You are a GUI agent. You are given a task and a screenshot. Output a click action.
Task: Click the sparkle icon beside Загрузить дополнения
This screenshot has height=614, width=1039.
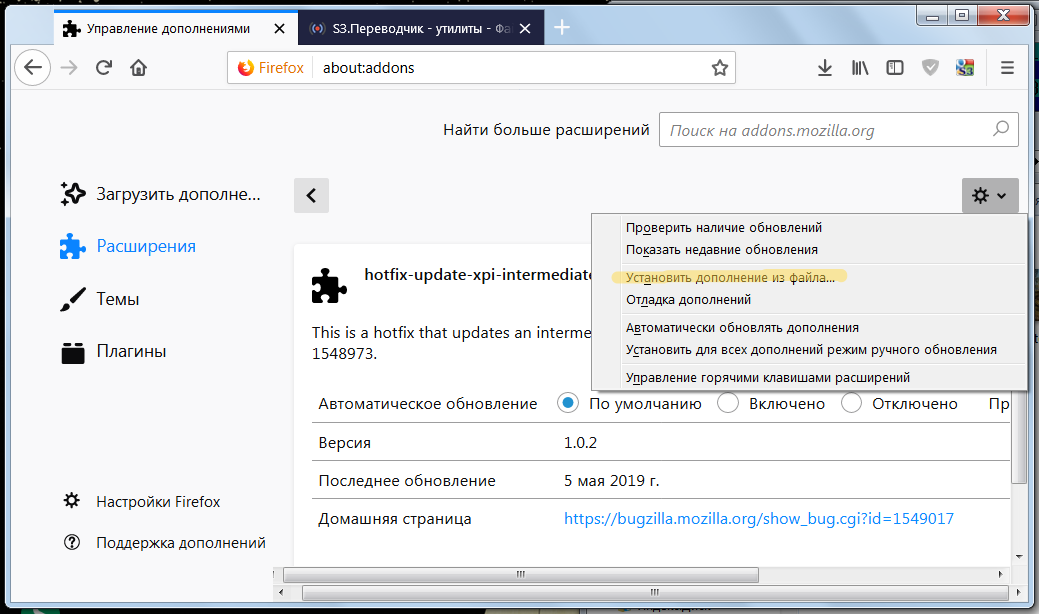coord(73,193)
